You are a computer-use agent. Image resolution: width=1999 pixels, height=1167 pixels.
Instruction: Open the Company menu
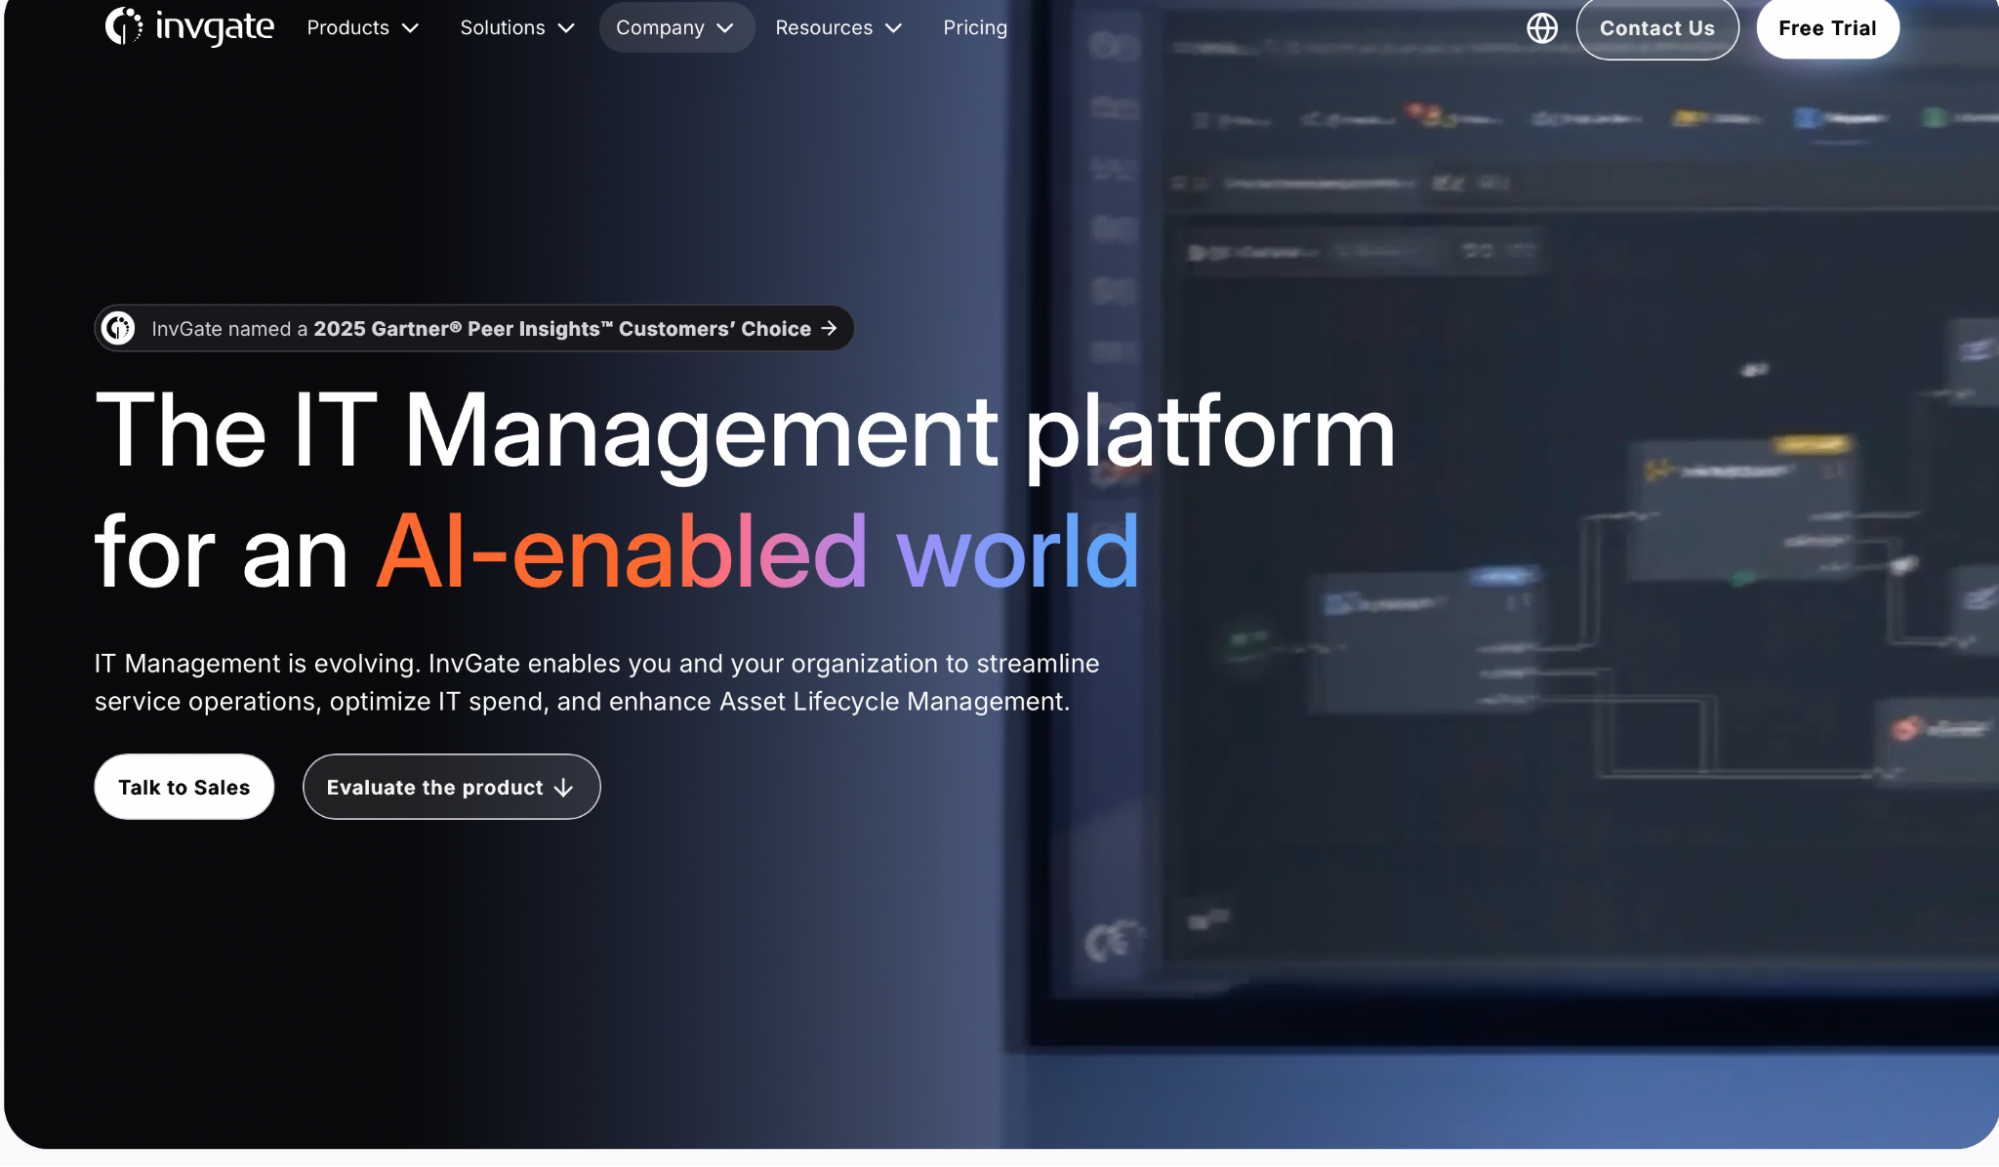pos(676,28)
